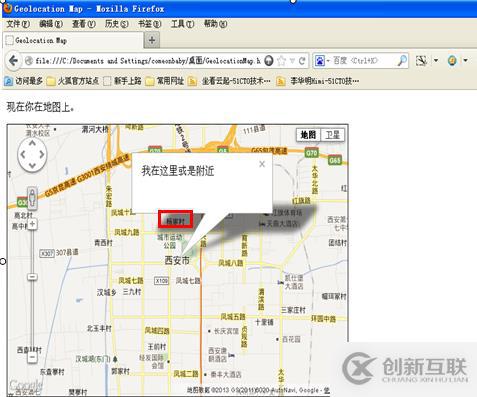Click the map zoom slider handle

point(32,277)
